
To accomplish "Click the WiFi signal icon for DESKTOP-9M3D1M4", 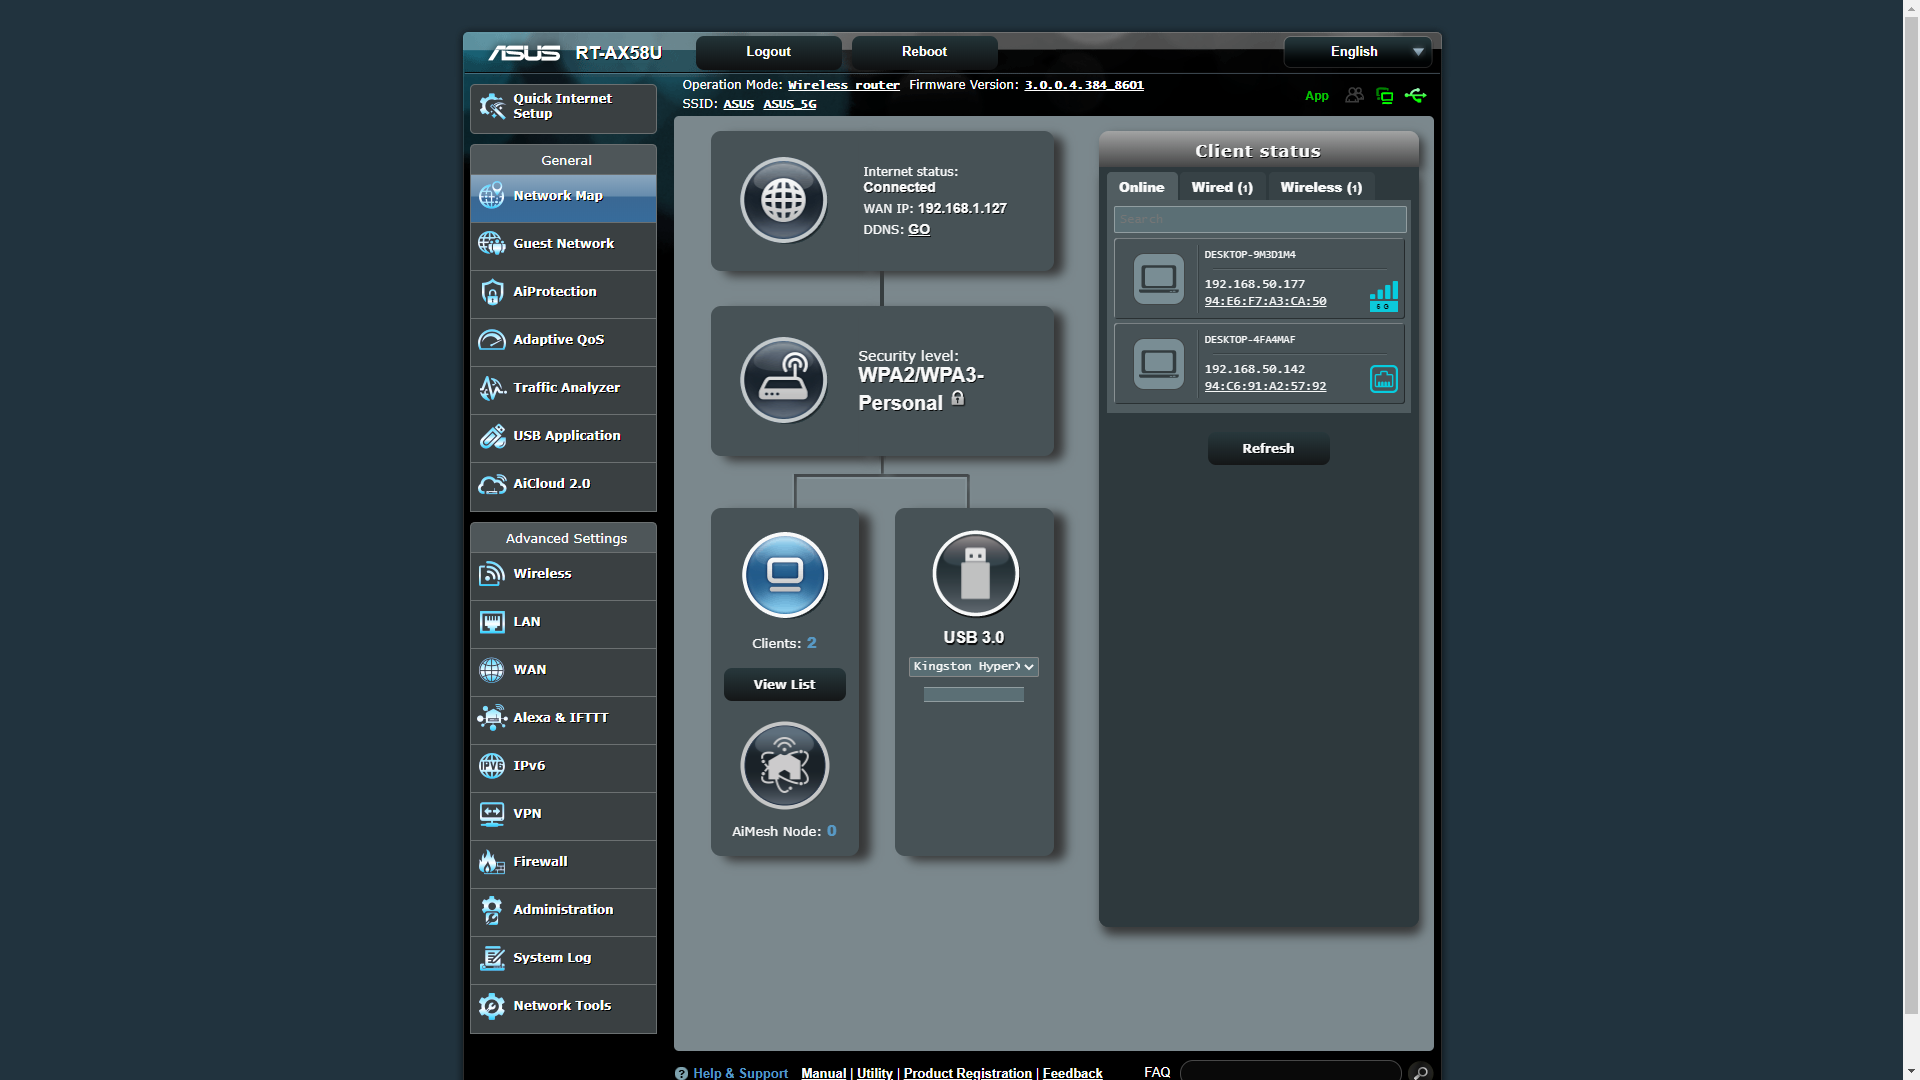I will coord(1383,296).
